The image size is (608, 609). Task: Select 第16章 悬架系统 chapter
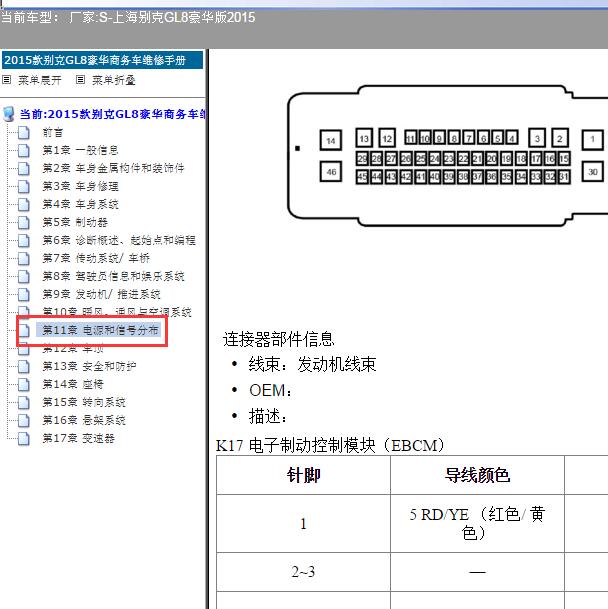(x=84, y=420)
